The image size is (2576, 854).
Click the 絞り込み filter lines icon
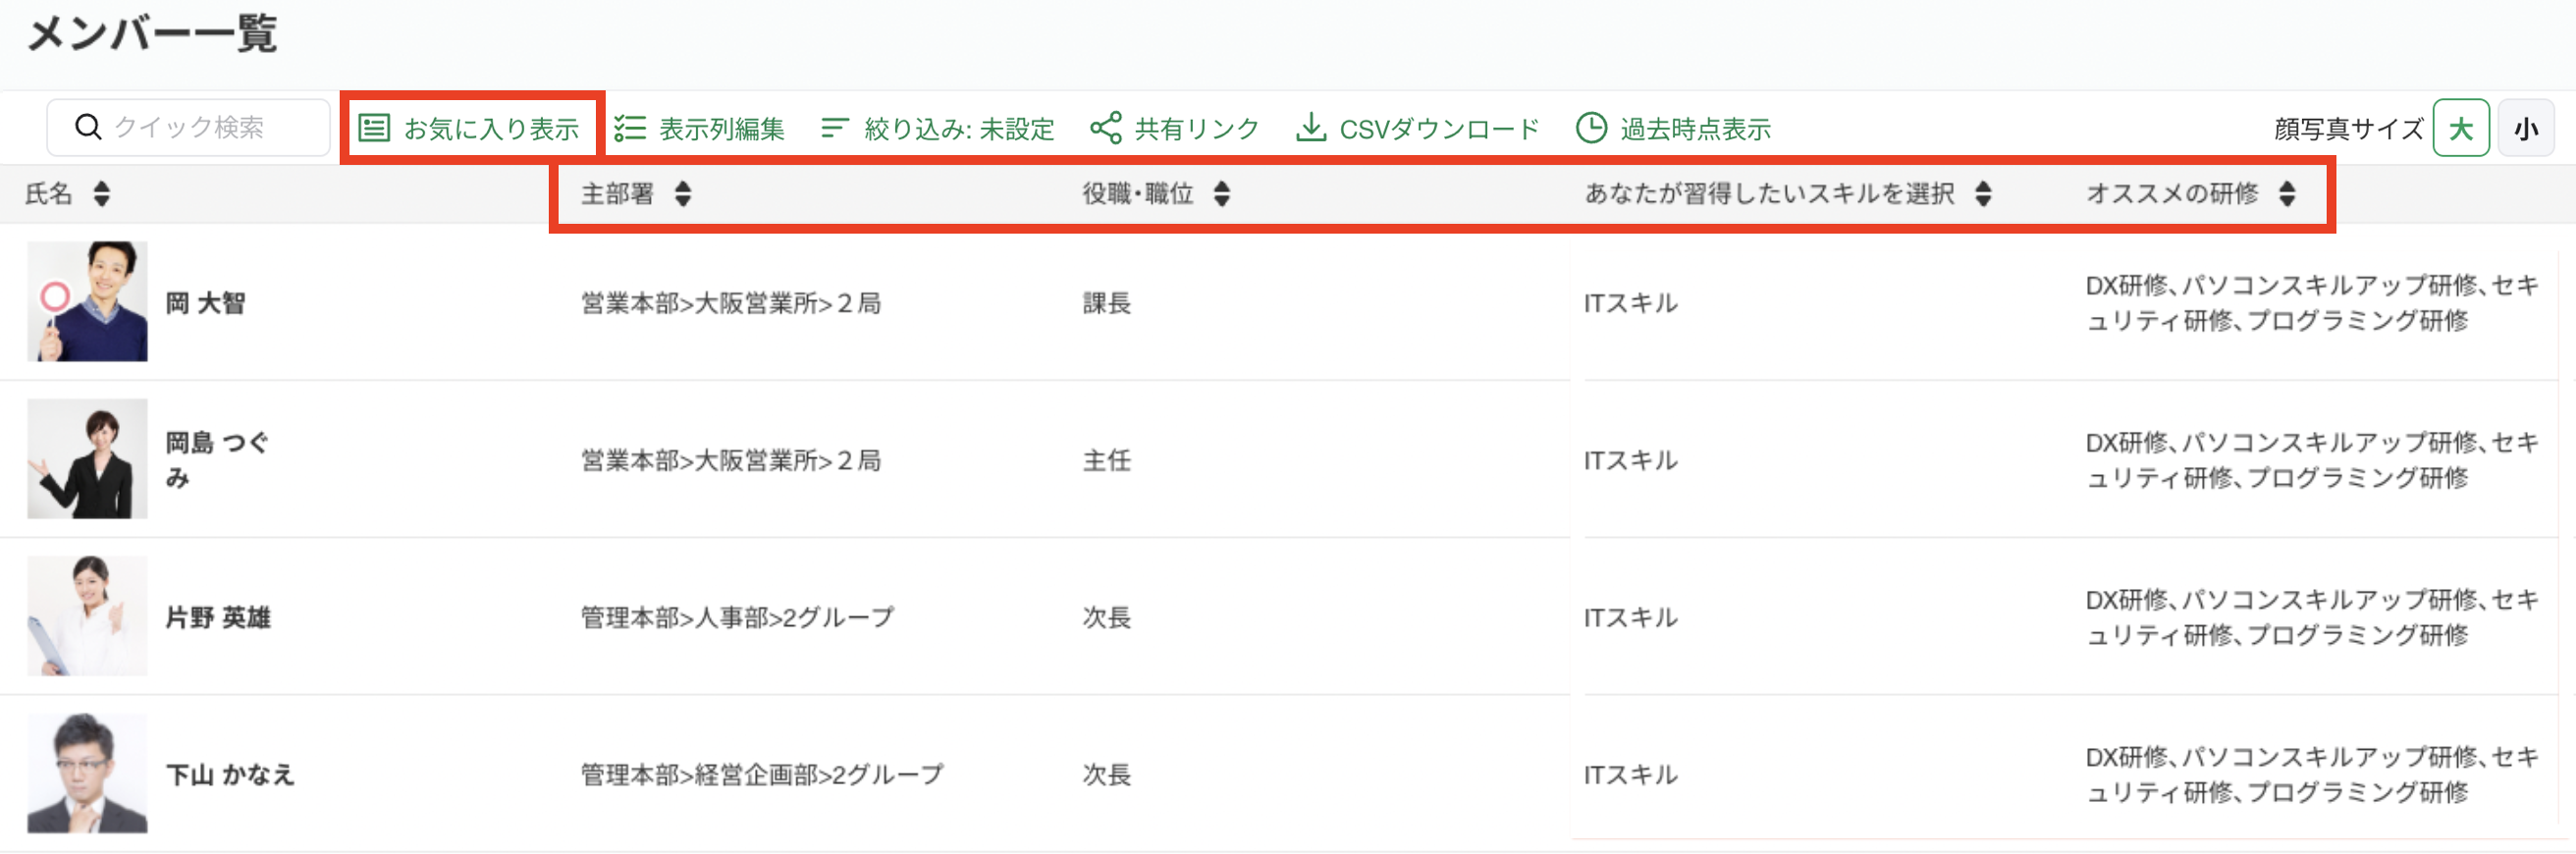point(834,128)
